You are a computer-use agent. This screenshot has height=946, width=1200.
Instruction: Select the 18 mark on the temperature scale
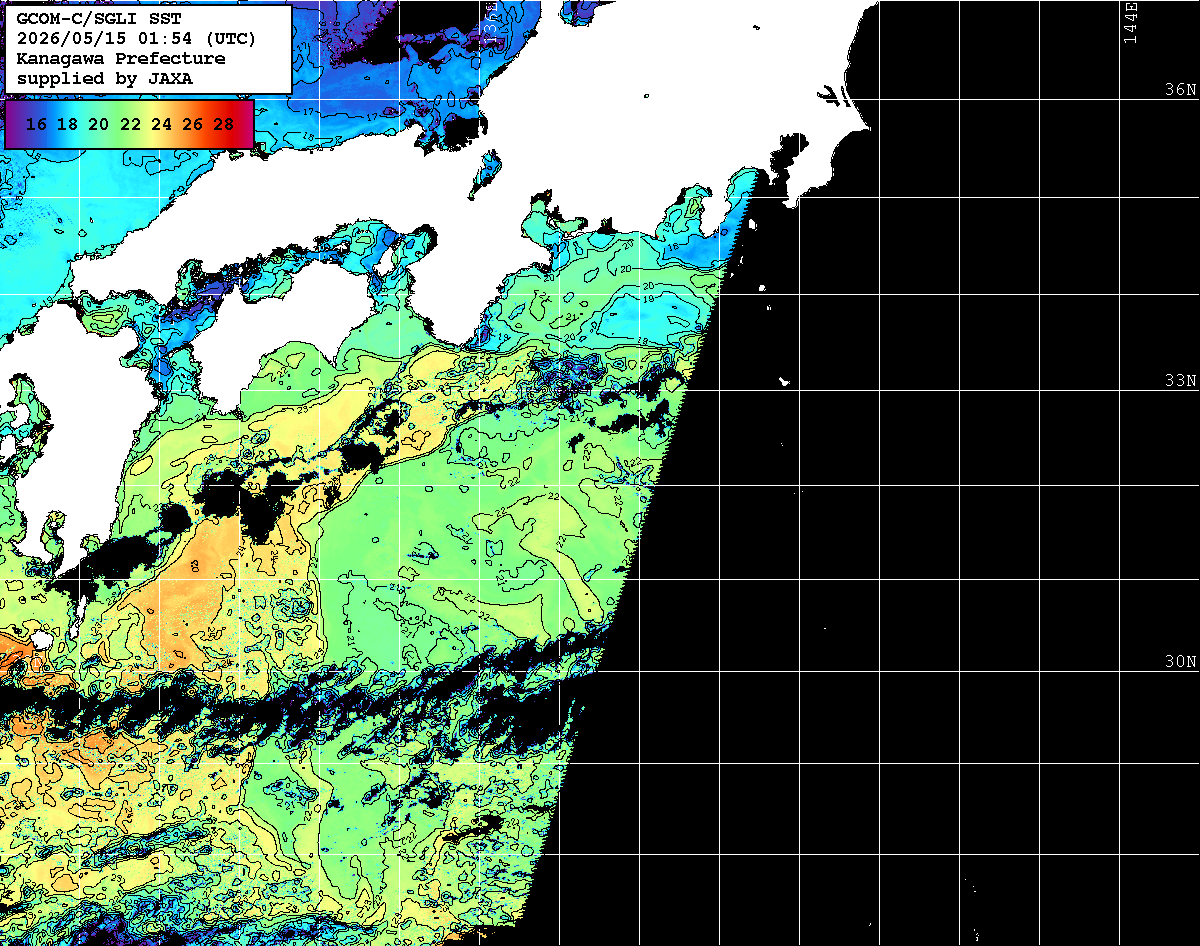tap(68, 124)
